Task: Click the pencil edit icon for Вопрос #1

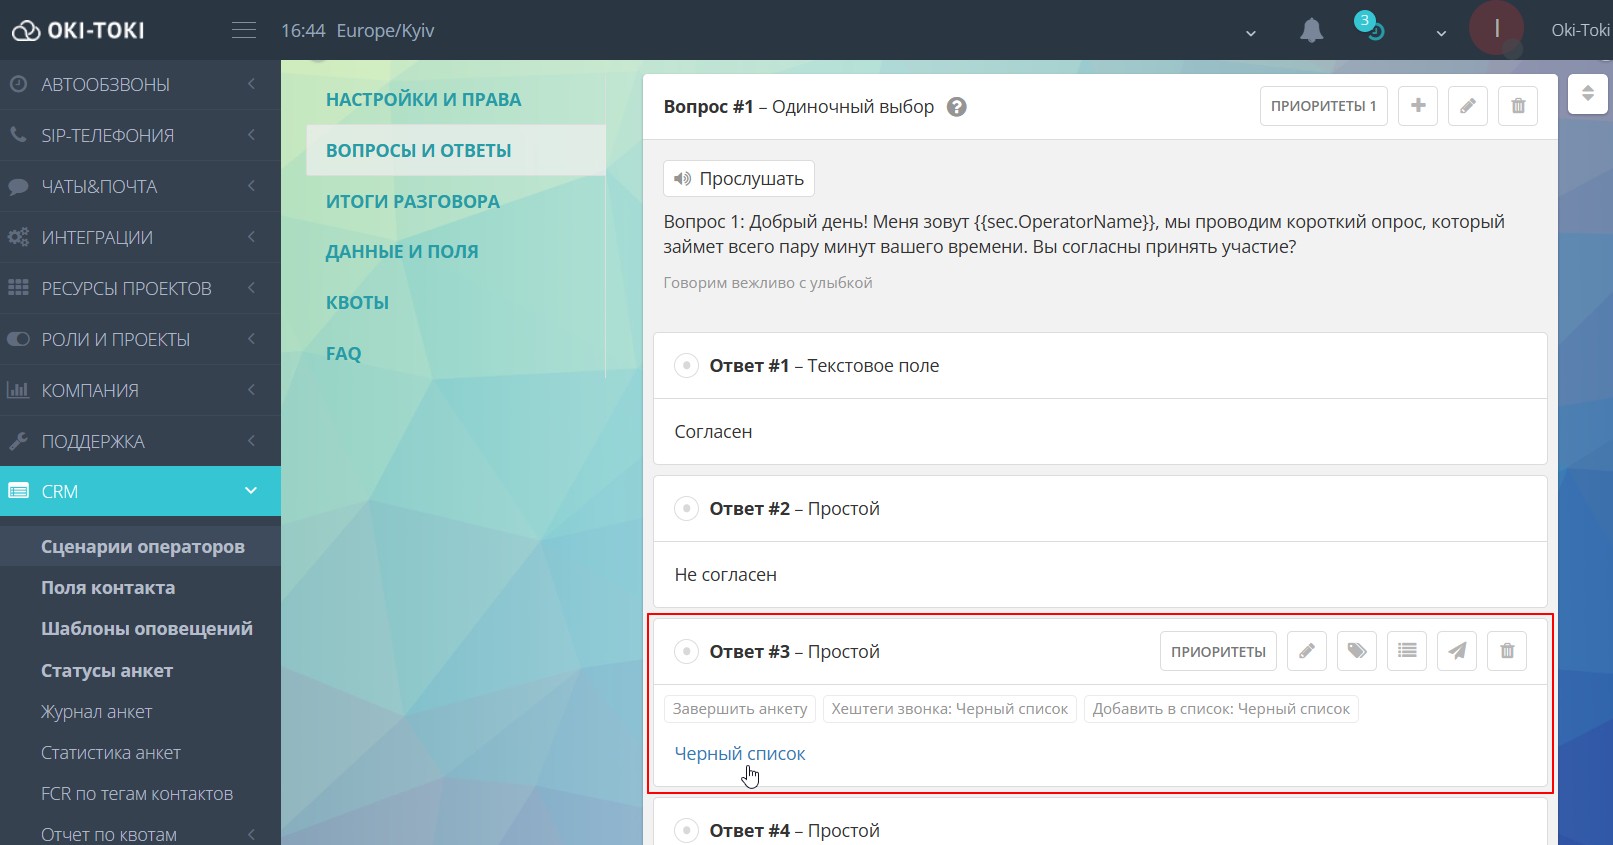Action: [x=1467, y=106]
